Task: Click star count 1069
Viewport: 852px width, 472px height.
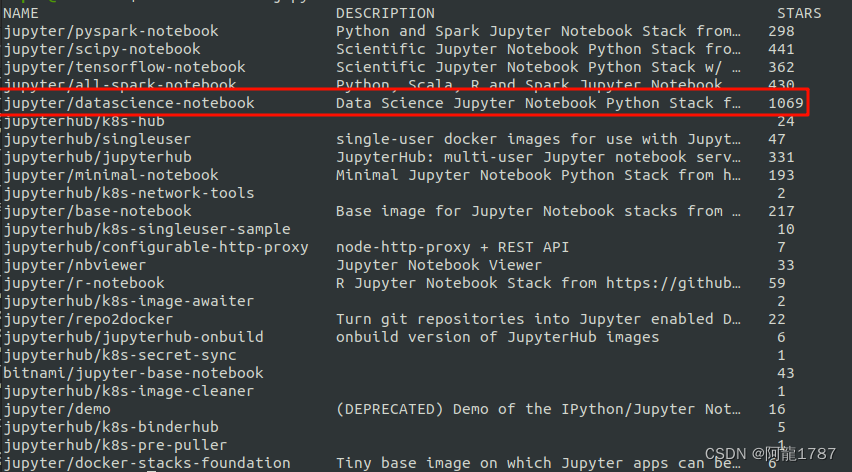Action: coord(786,103)
